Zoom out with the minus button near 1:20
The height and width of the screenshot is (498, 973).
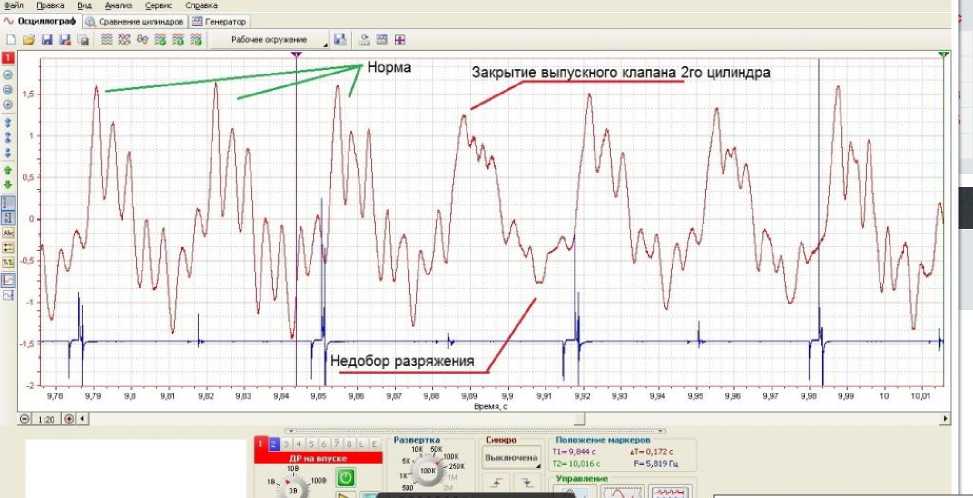(x=24, y=419)
